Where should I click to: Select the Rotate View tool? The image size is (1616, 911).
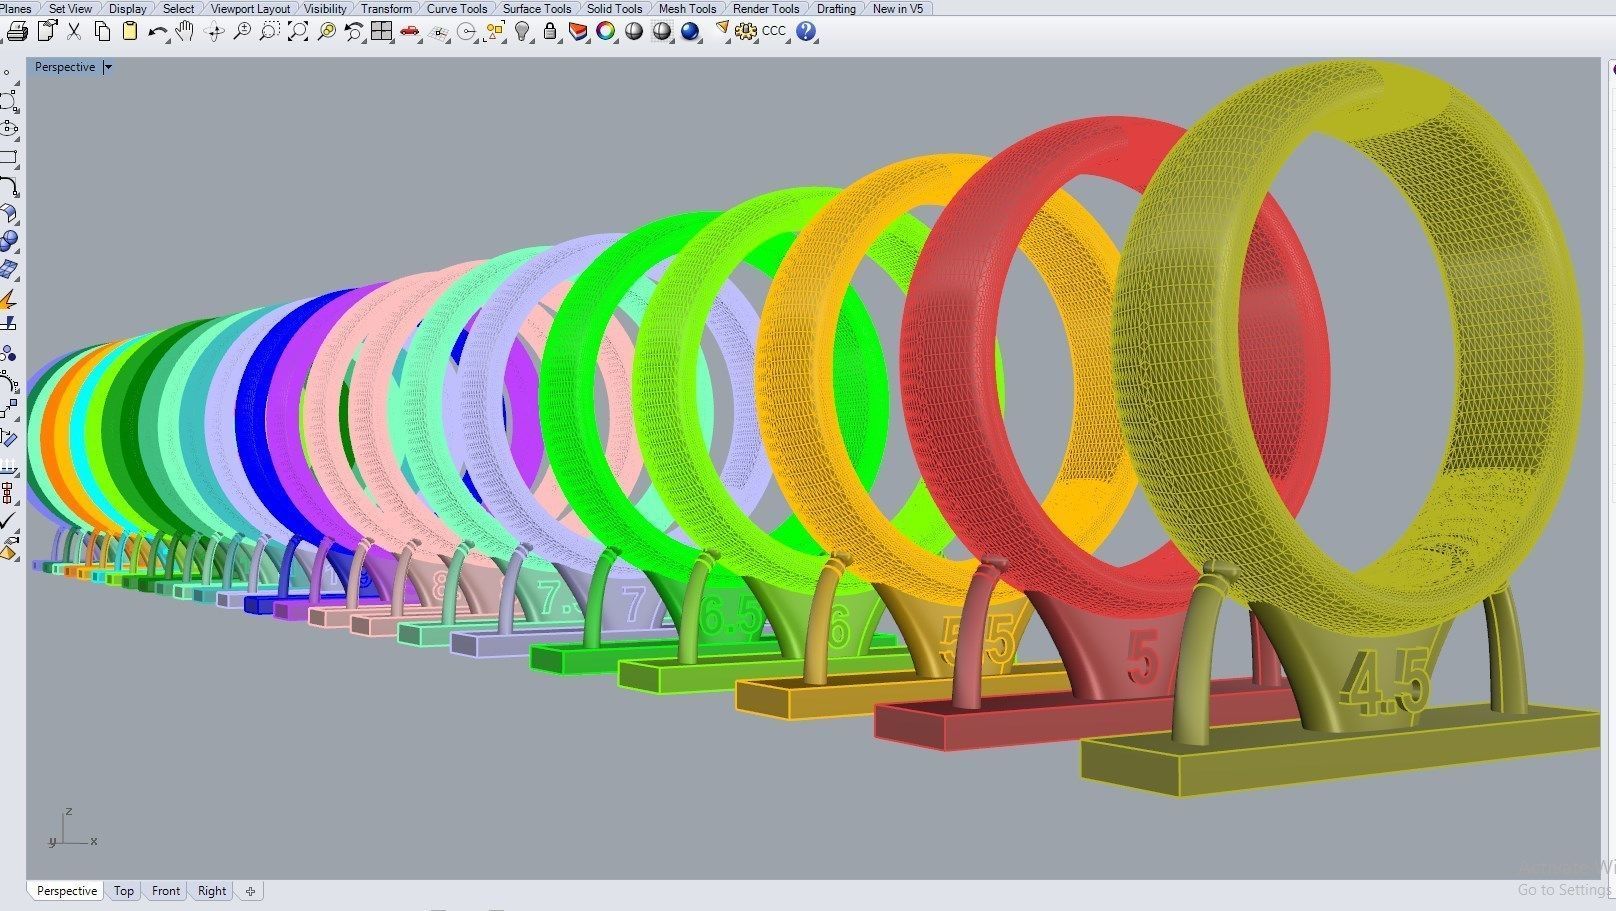tap(213, 32)
